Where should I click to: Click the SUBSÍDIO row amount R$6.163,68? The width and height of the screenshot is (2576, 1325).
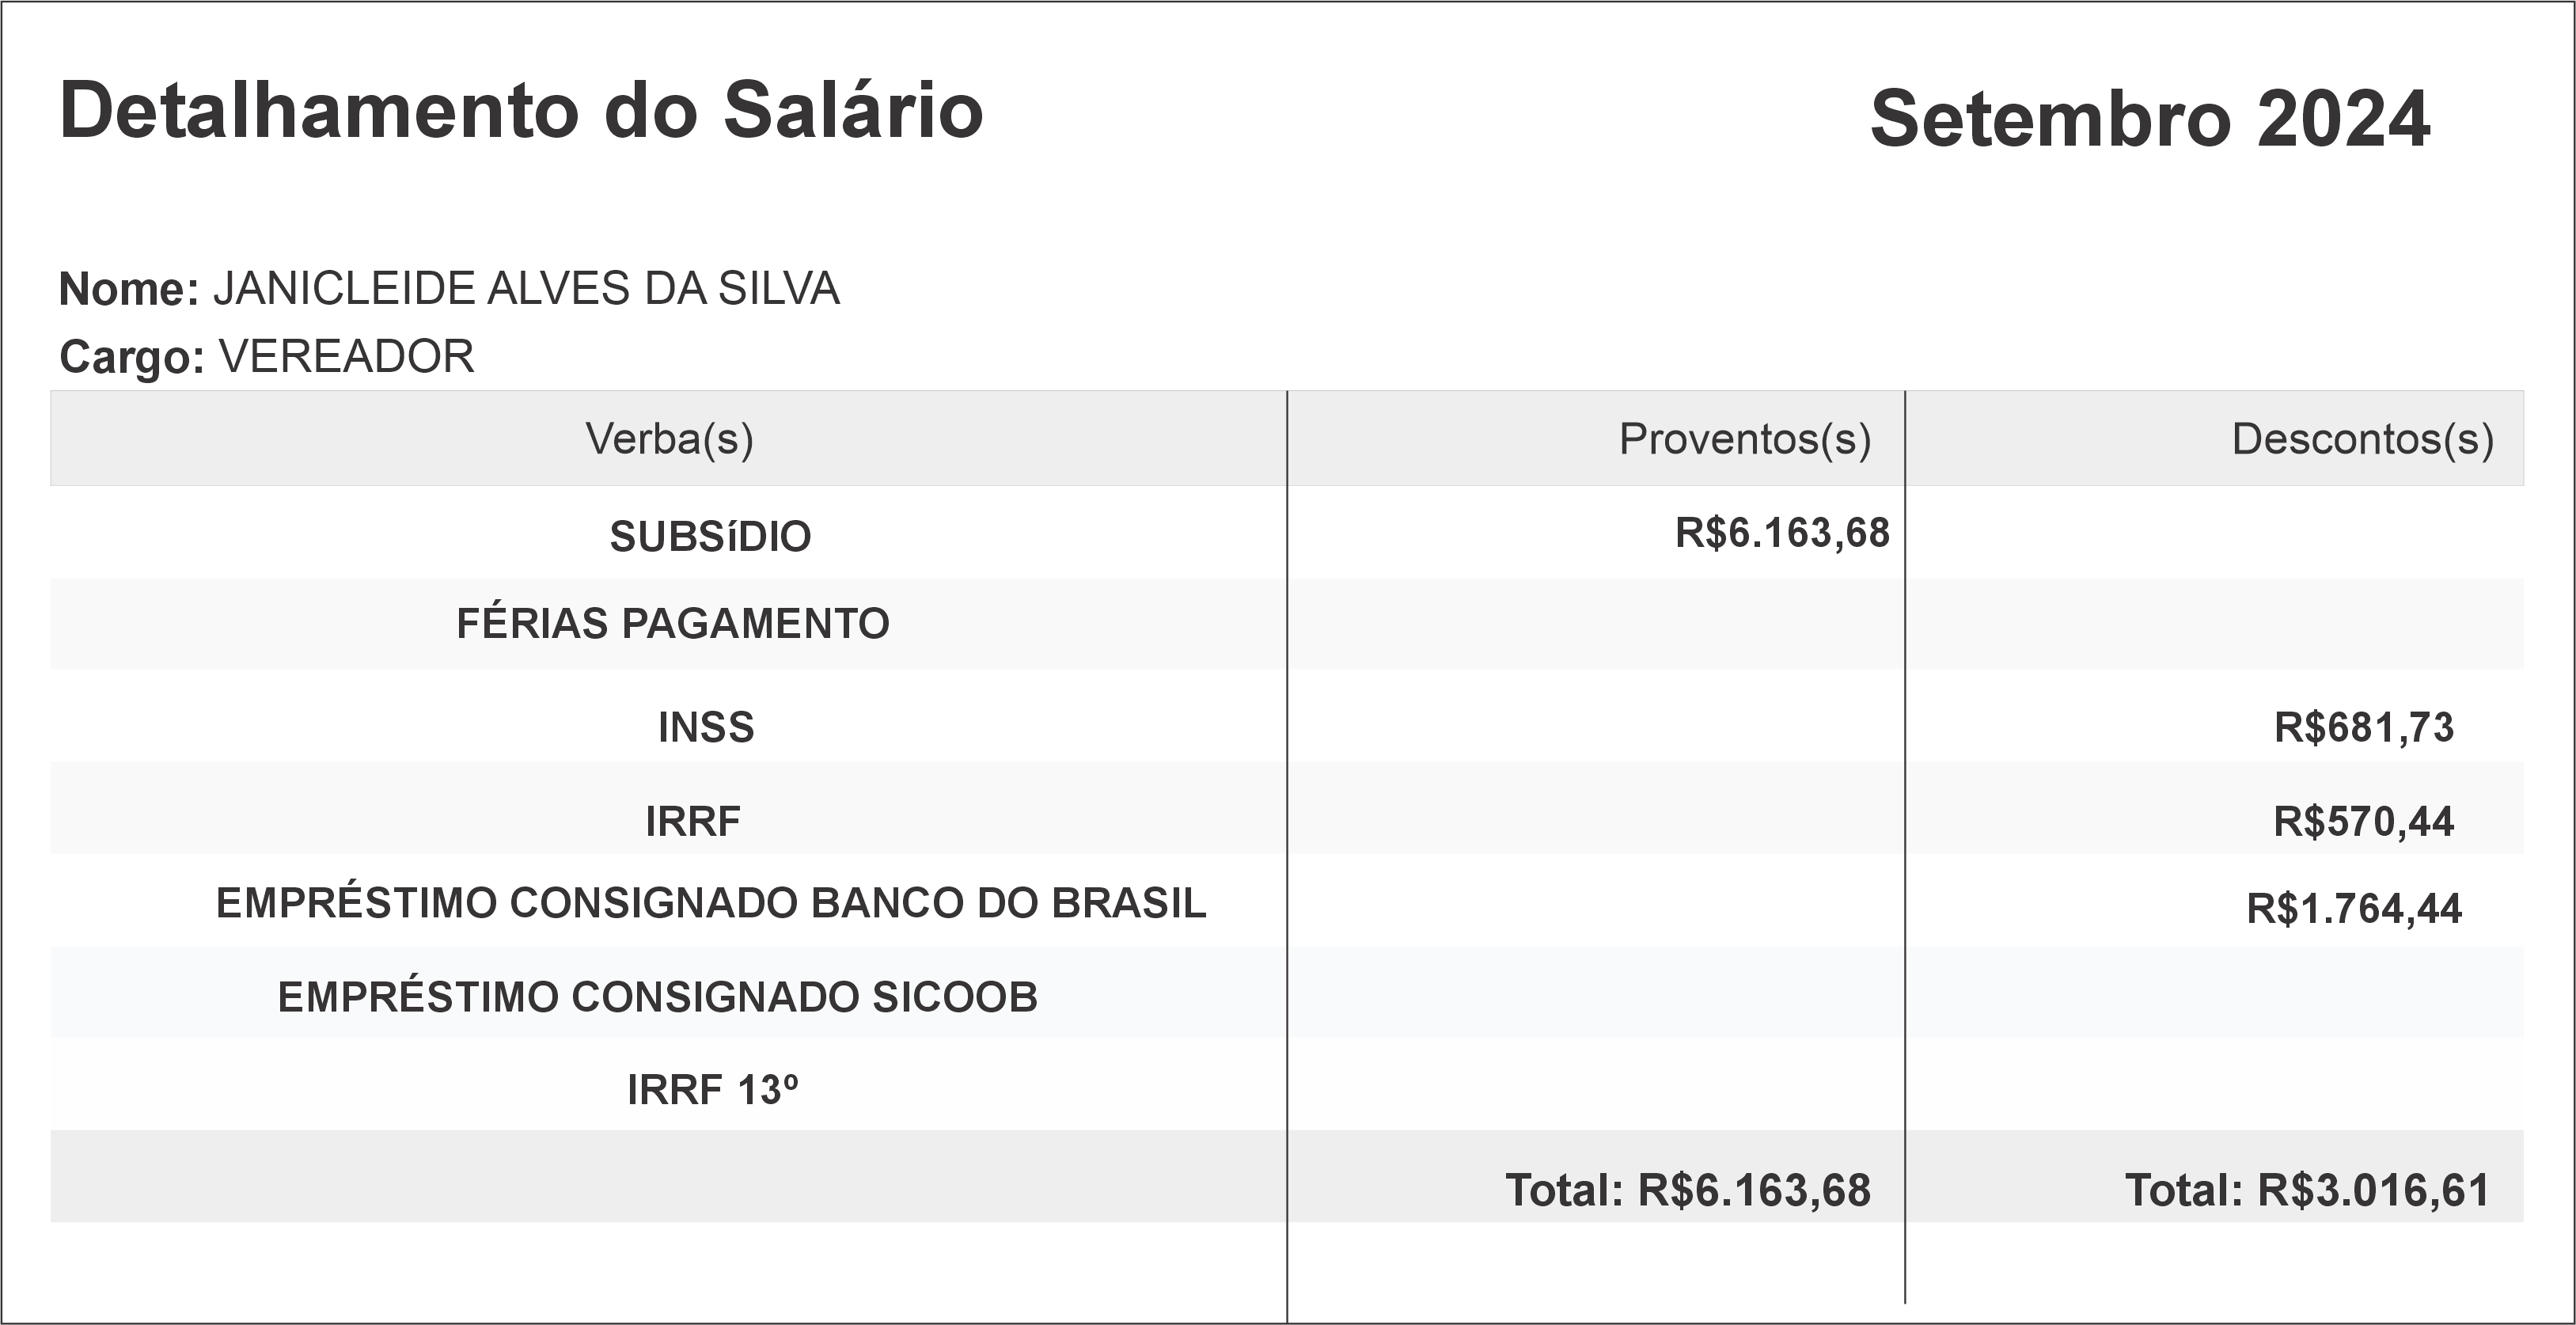(1782, 533)
